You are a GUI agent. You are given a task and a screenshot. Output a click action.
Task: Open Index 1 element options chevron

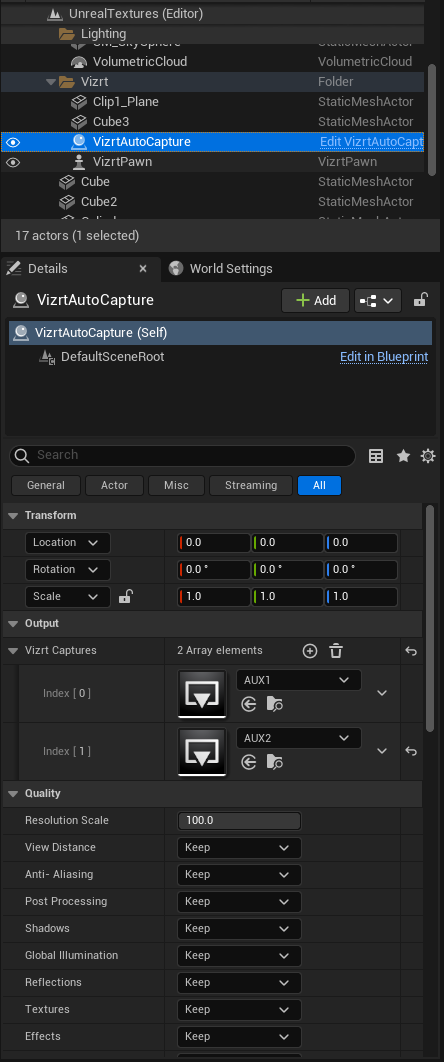pyautogui.click(x=382, y=750)
